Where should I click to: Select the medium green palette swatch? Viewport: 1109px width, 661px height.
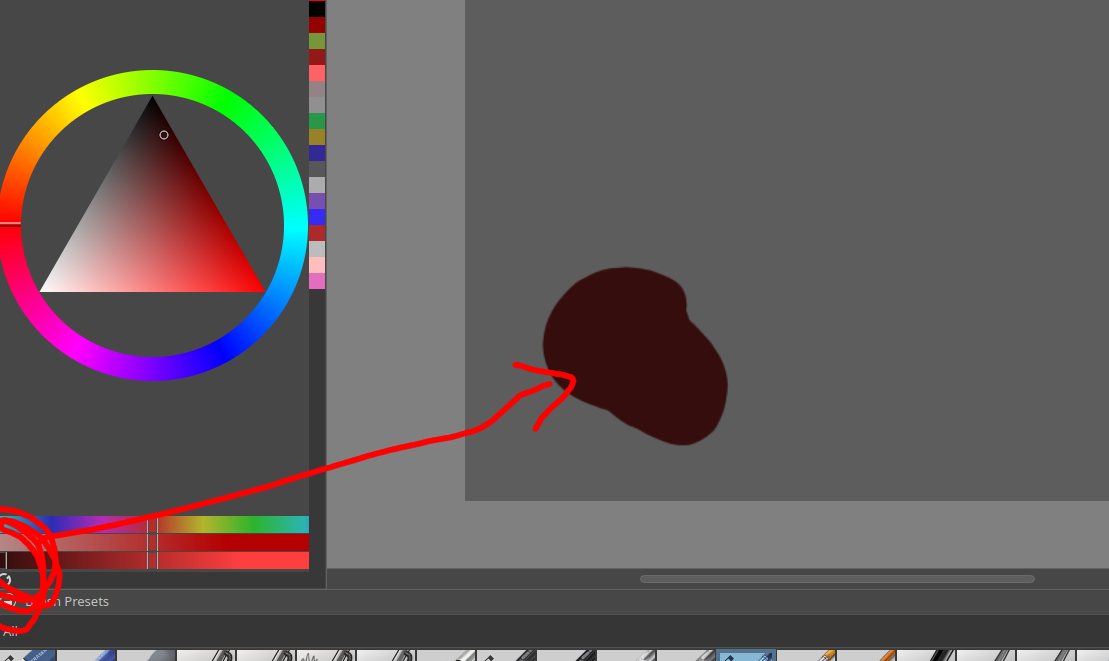click(317, 121)
